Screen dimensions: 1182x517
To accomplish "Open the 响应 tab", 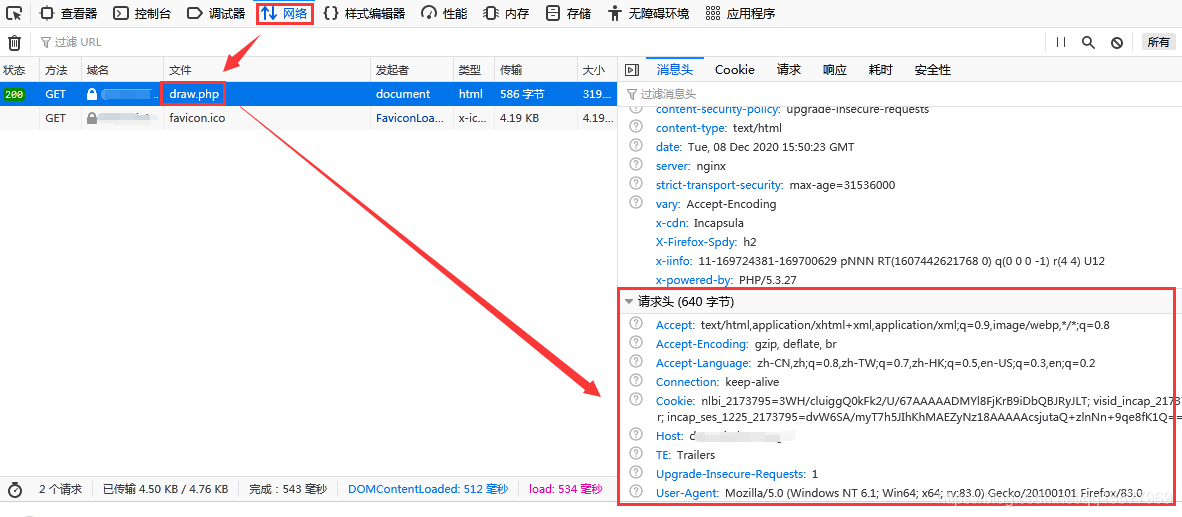I will point(834,70).
